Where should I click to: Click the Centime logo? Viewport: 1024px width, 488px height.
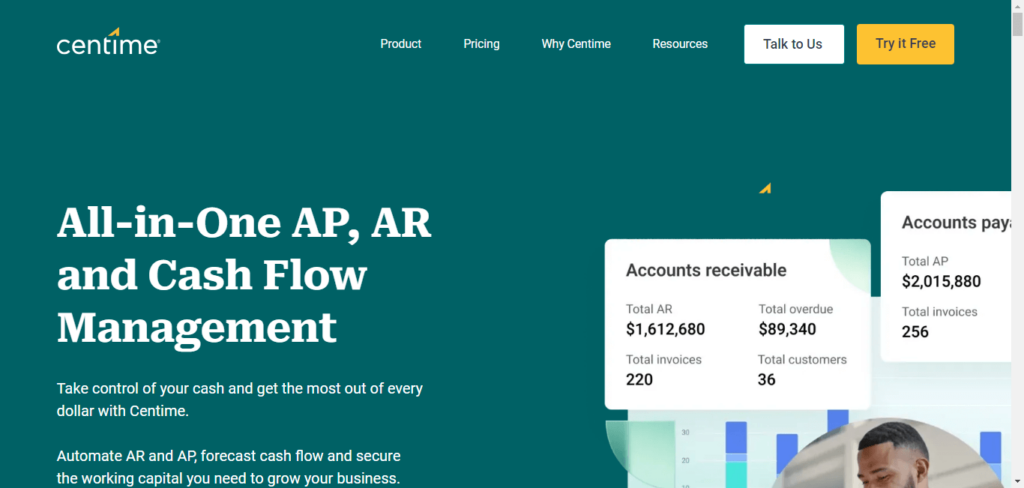coord(108,41)
